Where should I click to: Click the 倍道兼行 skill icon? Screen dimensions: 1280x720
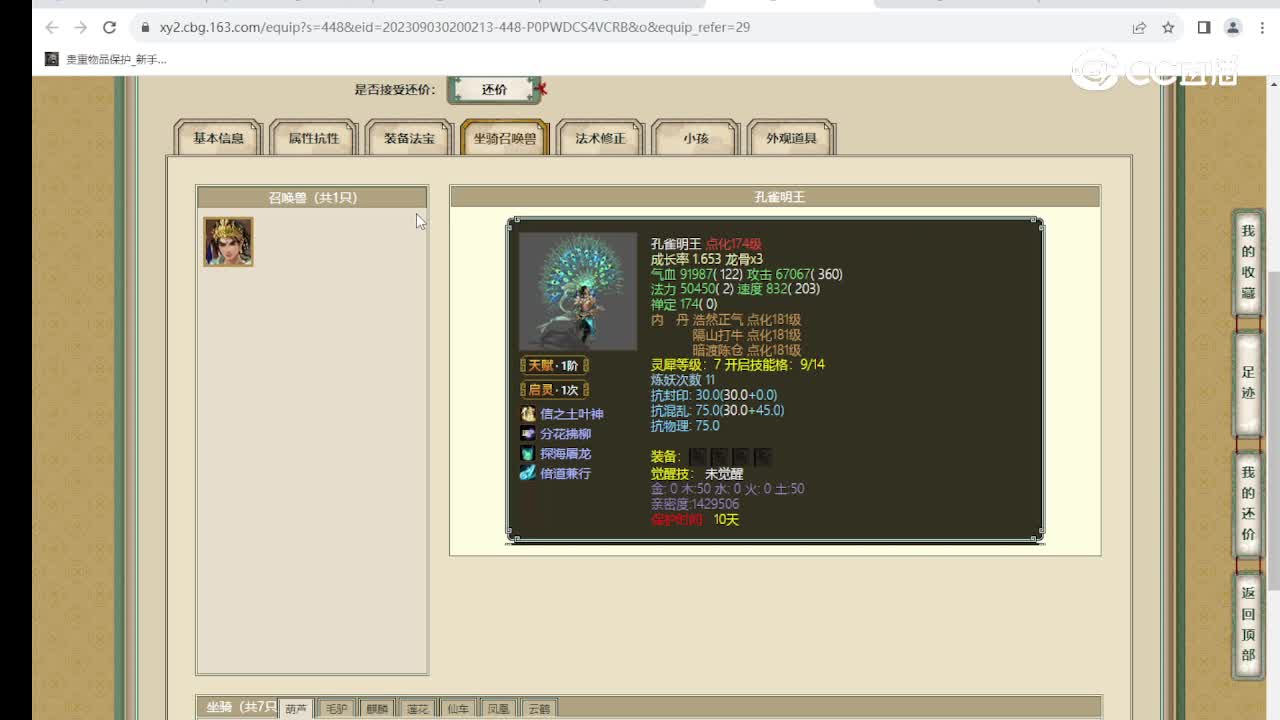[528, 473]
